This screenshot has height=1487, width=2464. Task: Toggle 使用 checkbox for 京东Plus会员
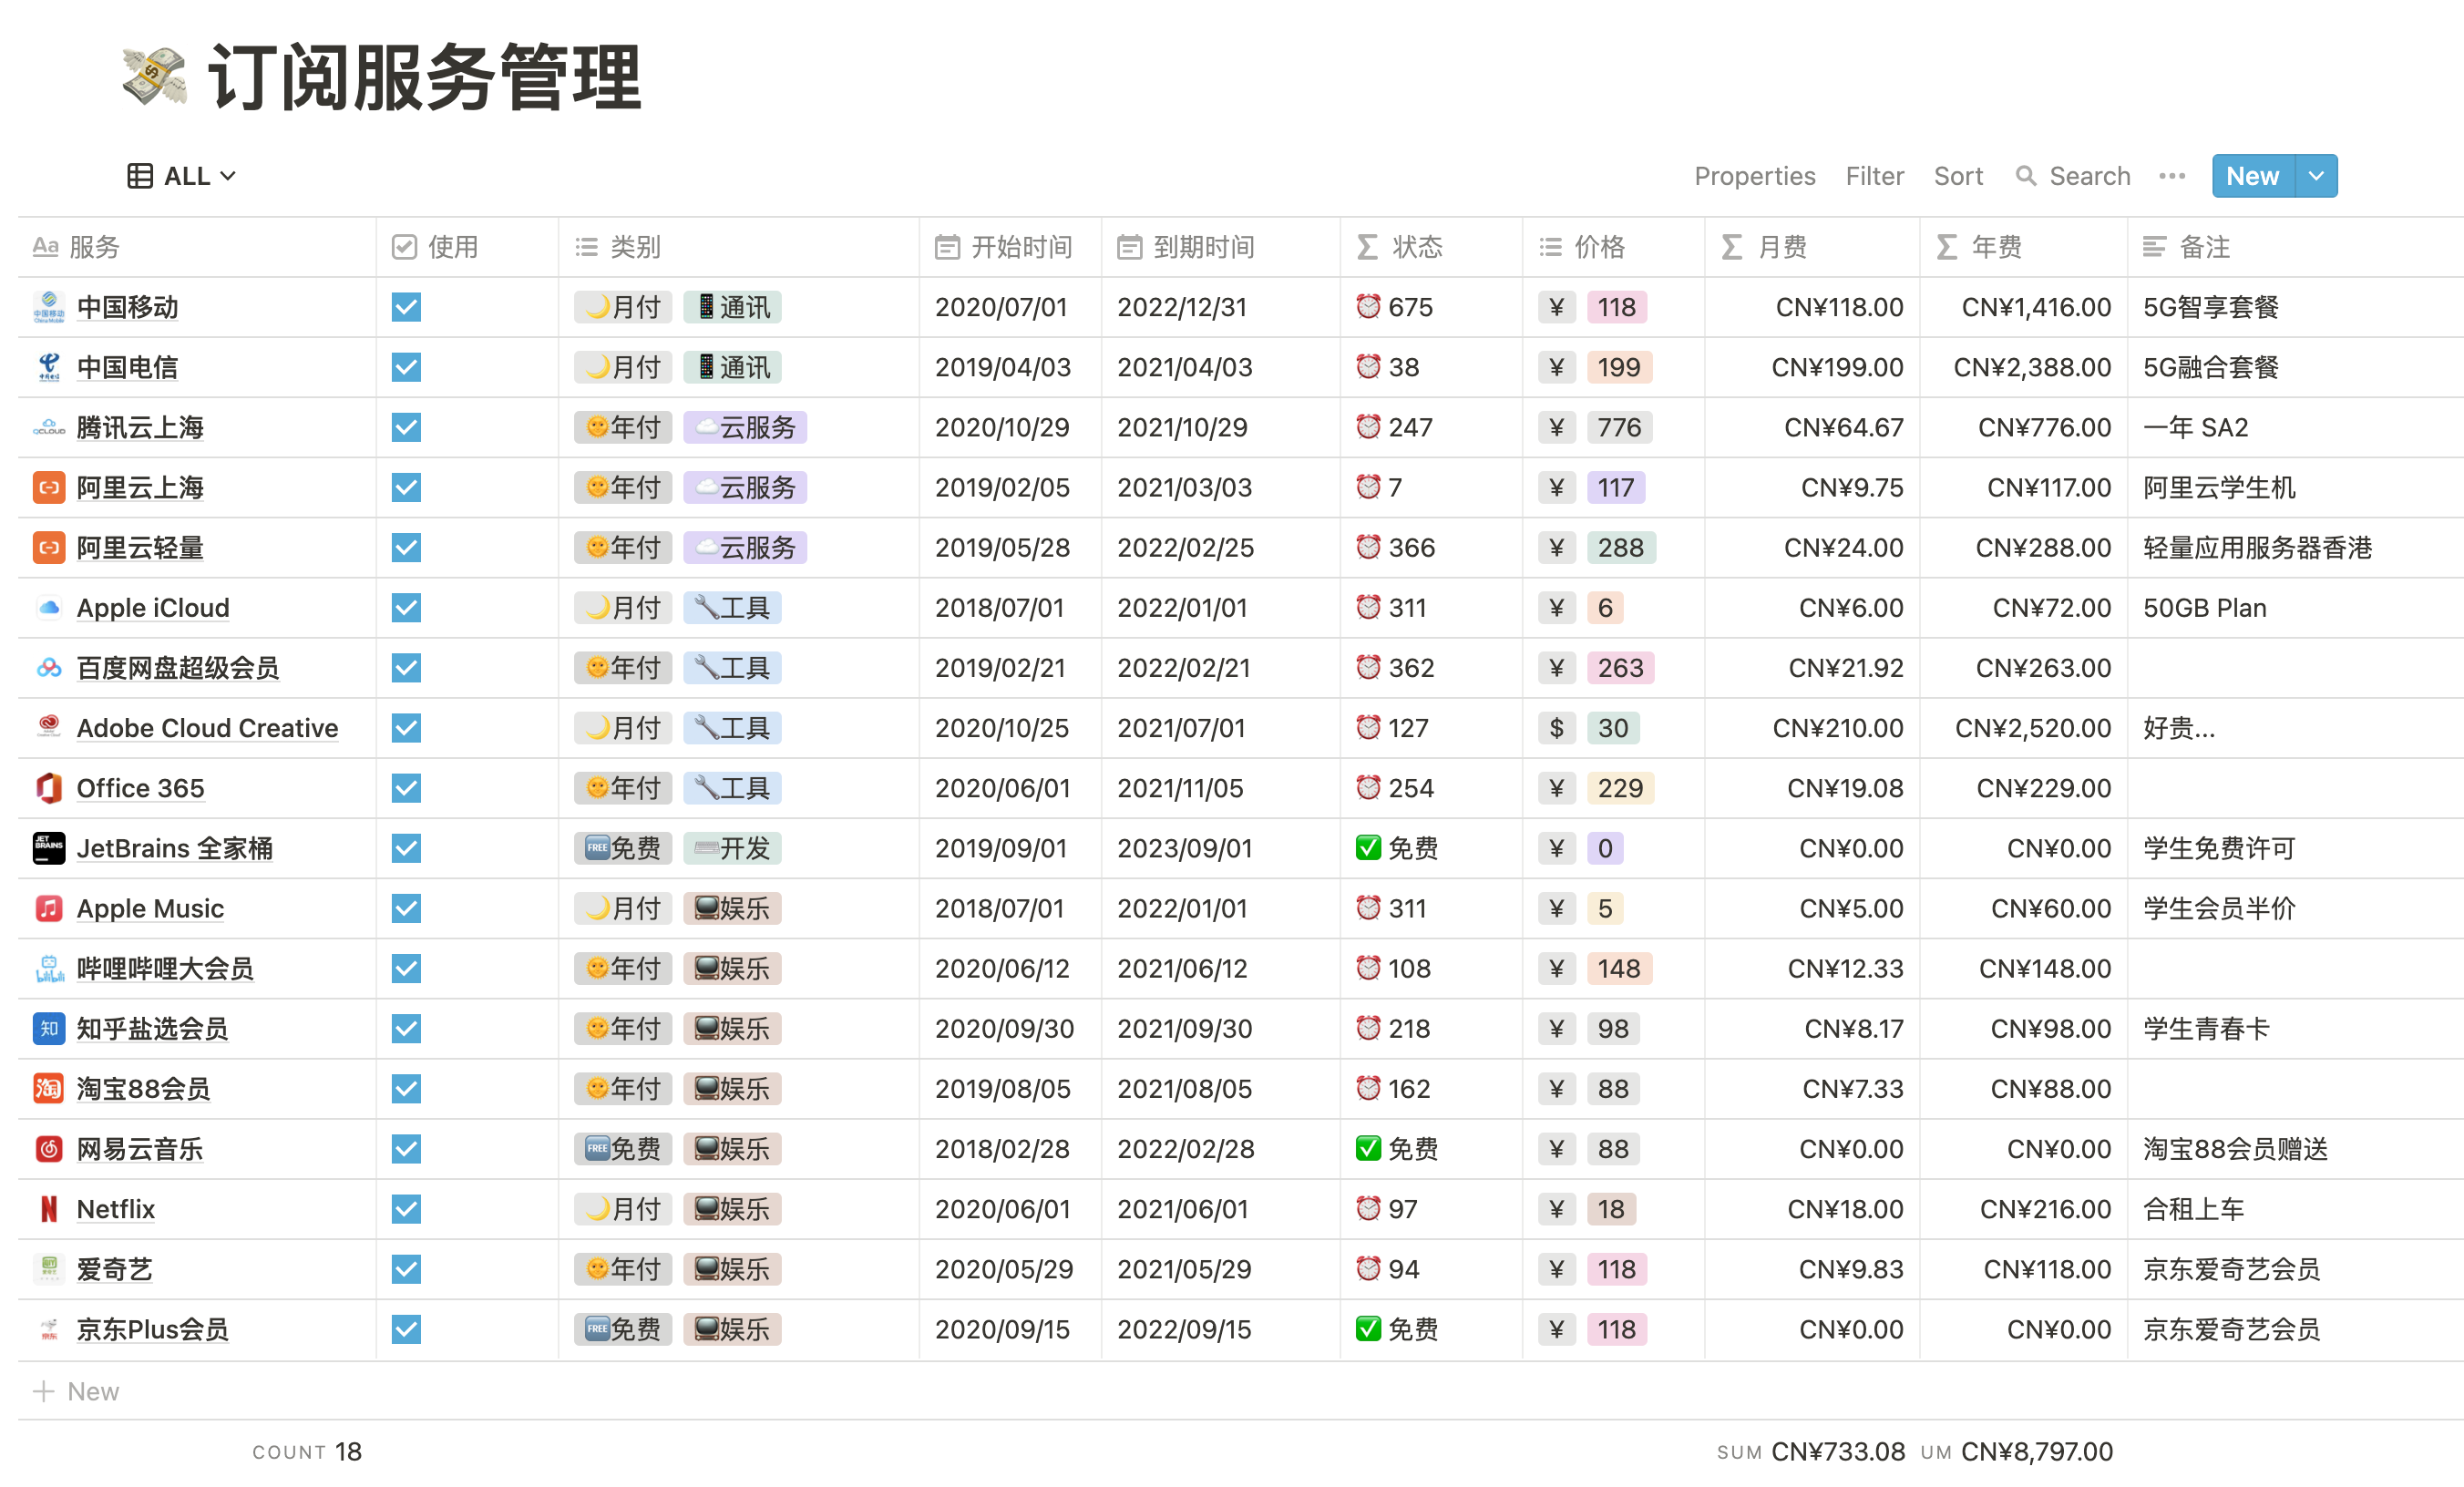pos(406,1329)
